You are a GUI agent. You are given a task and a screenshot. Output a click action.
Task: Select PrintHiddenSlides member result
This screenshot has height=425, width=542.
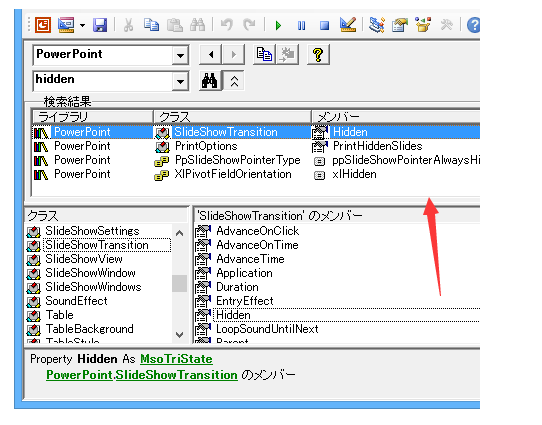(377, 146)
